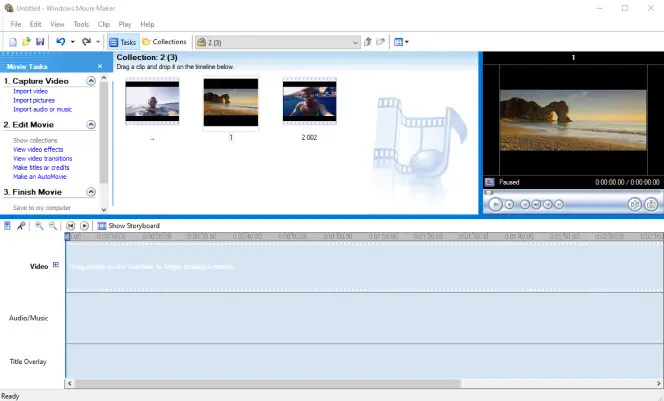Click the Back button in the monitor
The width and height of the screenshot is (664, 401).
pos(525,205)
